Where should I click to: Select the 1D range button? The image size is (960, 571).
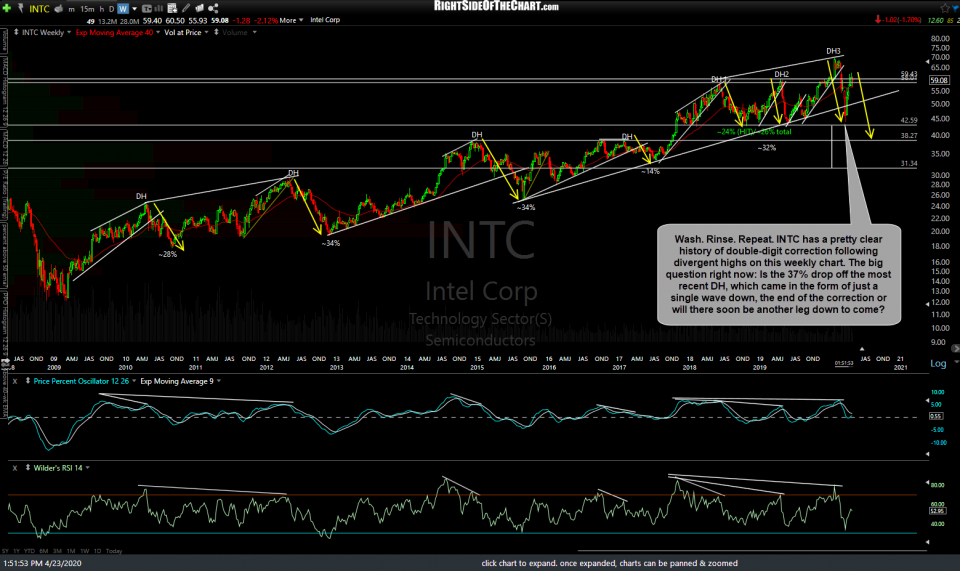[x=97, y=551]
